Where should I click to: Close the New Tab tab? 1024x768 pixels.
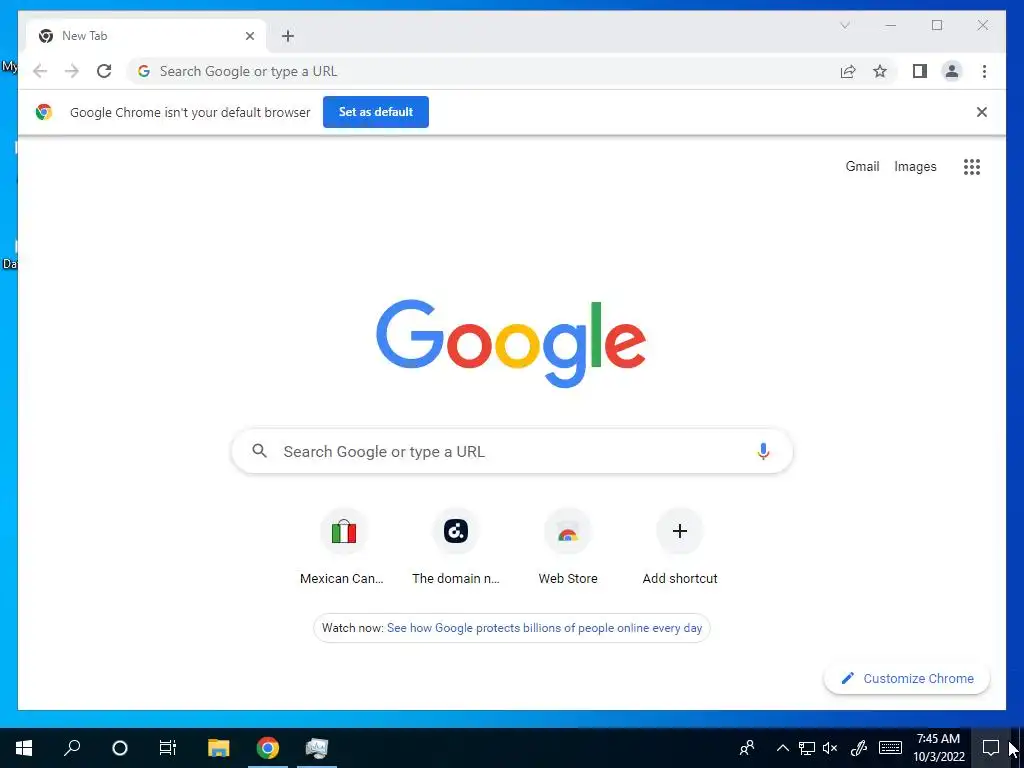[x=249, y=36]
